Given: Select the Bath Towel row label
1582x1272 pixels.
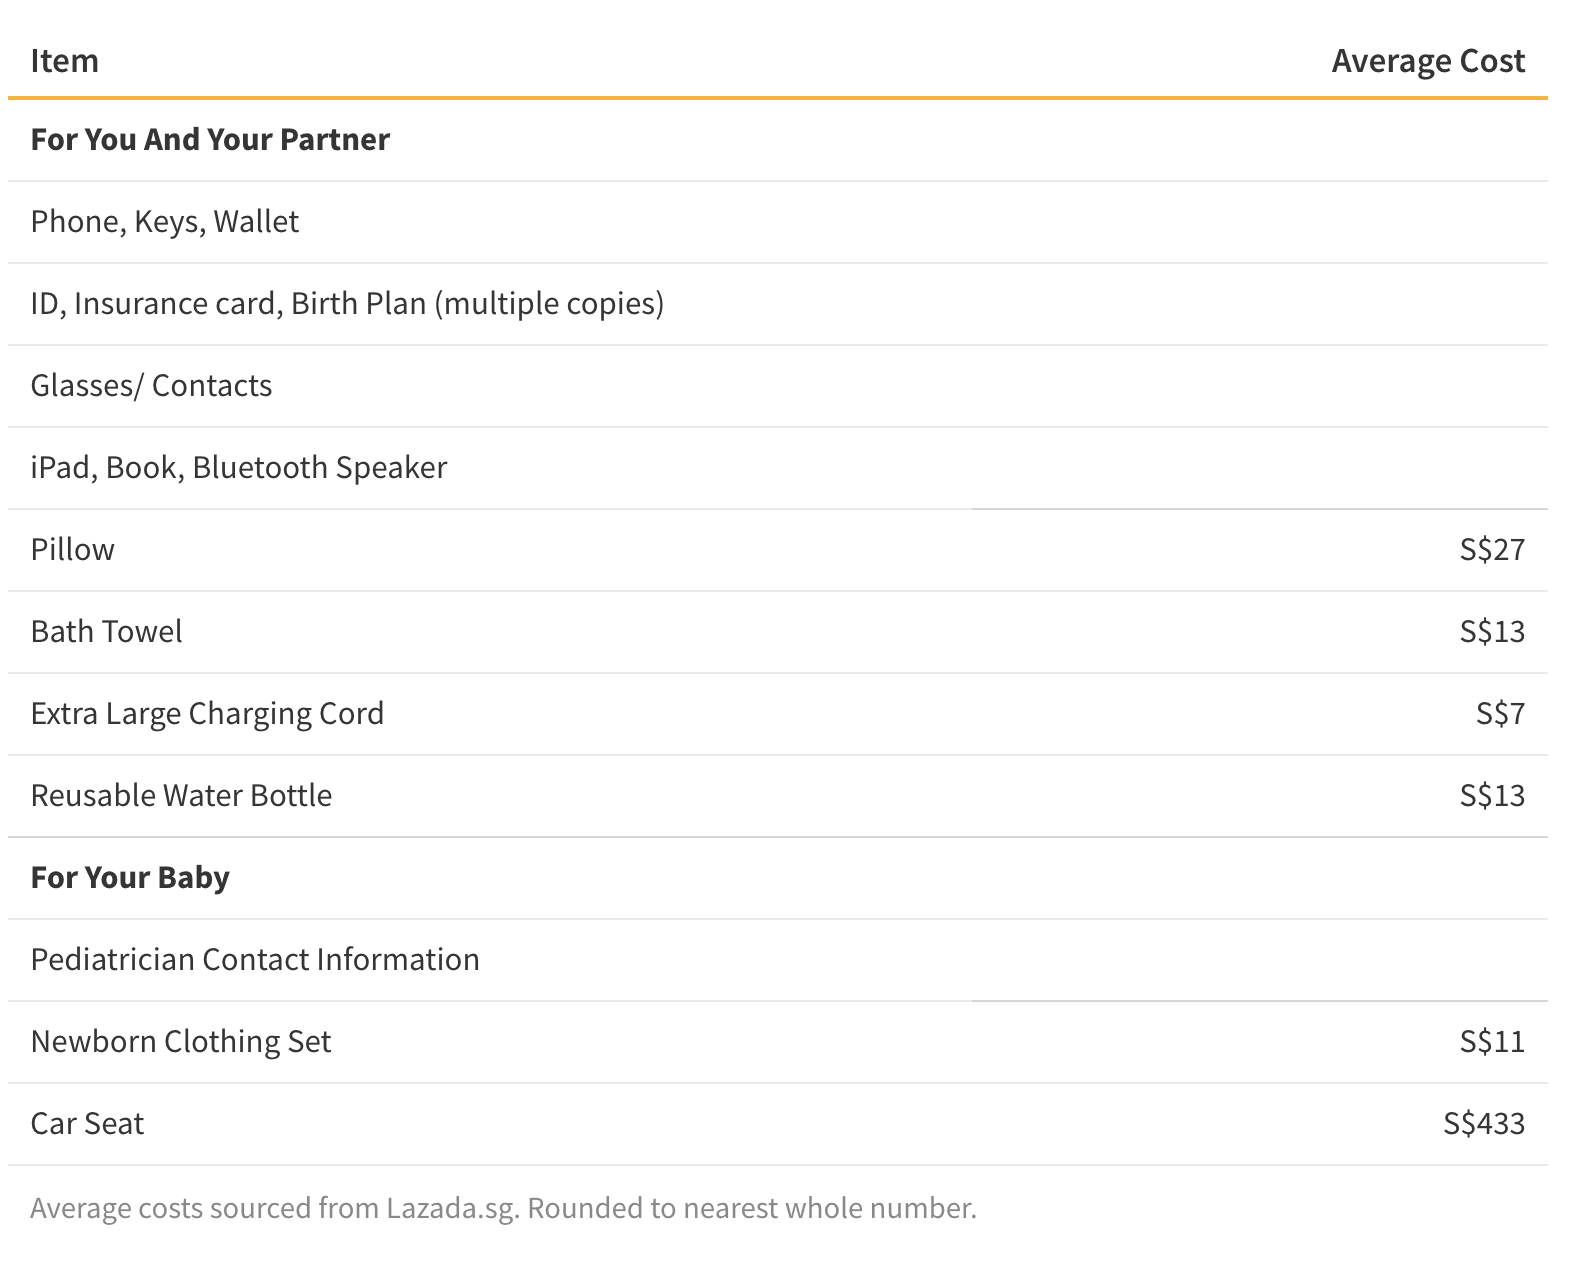Looking at the screenshot, I should pyautogui.click(x=107, y=632).
